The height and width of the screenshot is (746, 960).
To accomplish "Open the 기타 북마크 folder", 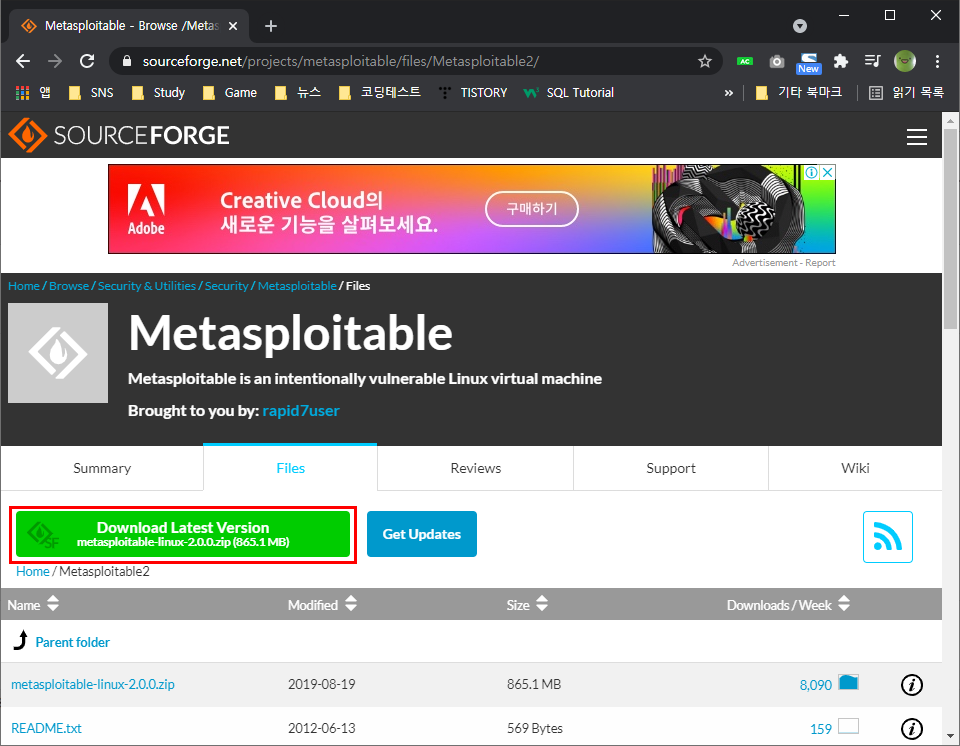I will (x=799, y=92).
